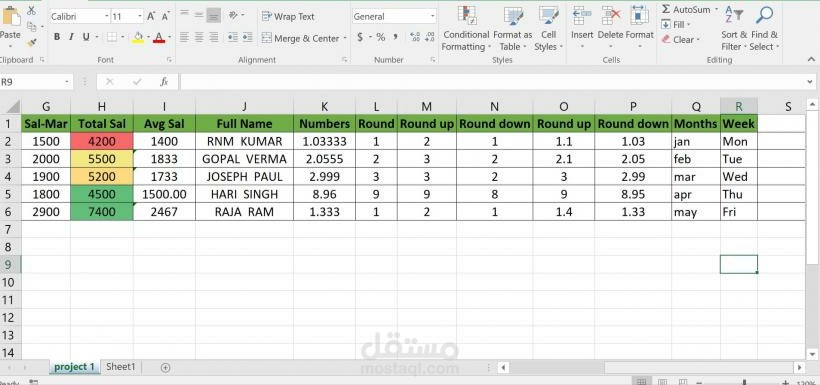
Task: Open Cell Styles gallery
Action: click(x=548, y=28)
